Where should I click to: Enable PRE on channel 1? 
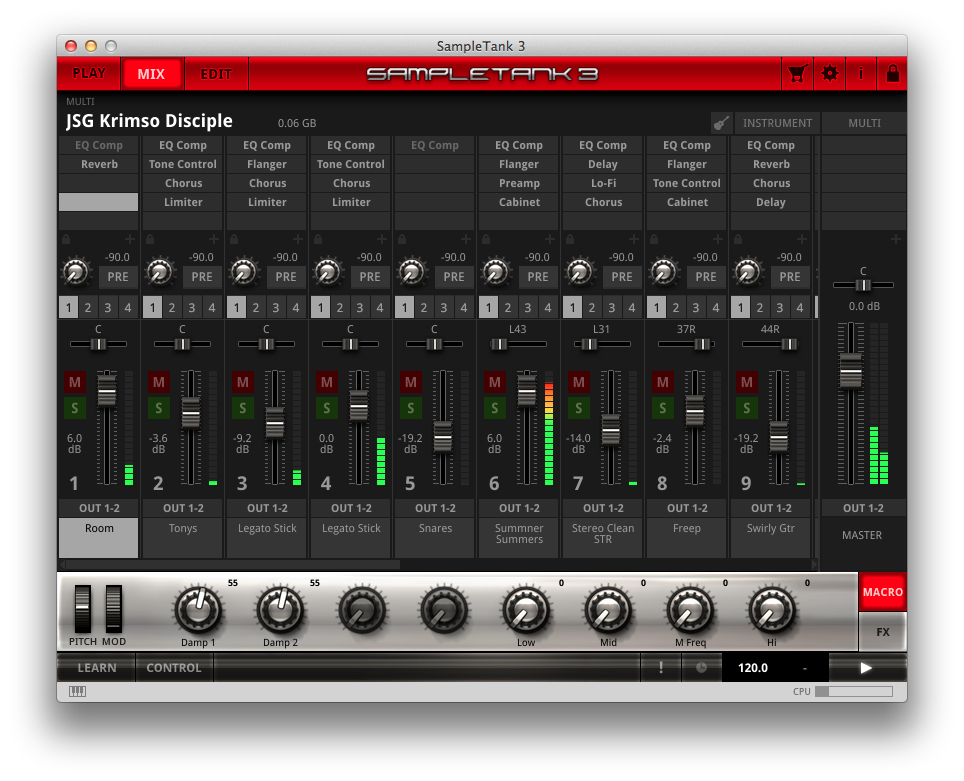(118, 277)
